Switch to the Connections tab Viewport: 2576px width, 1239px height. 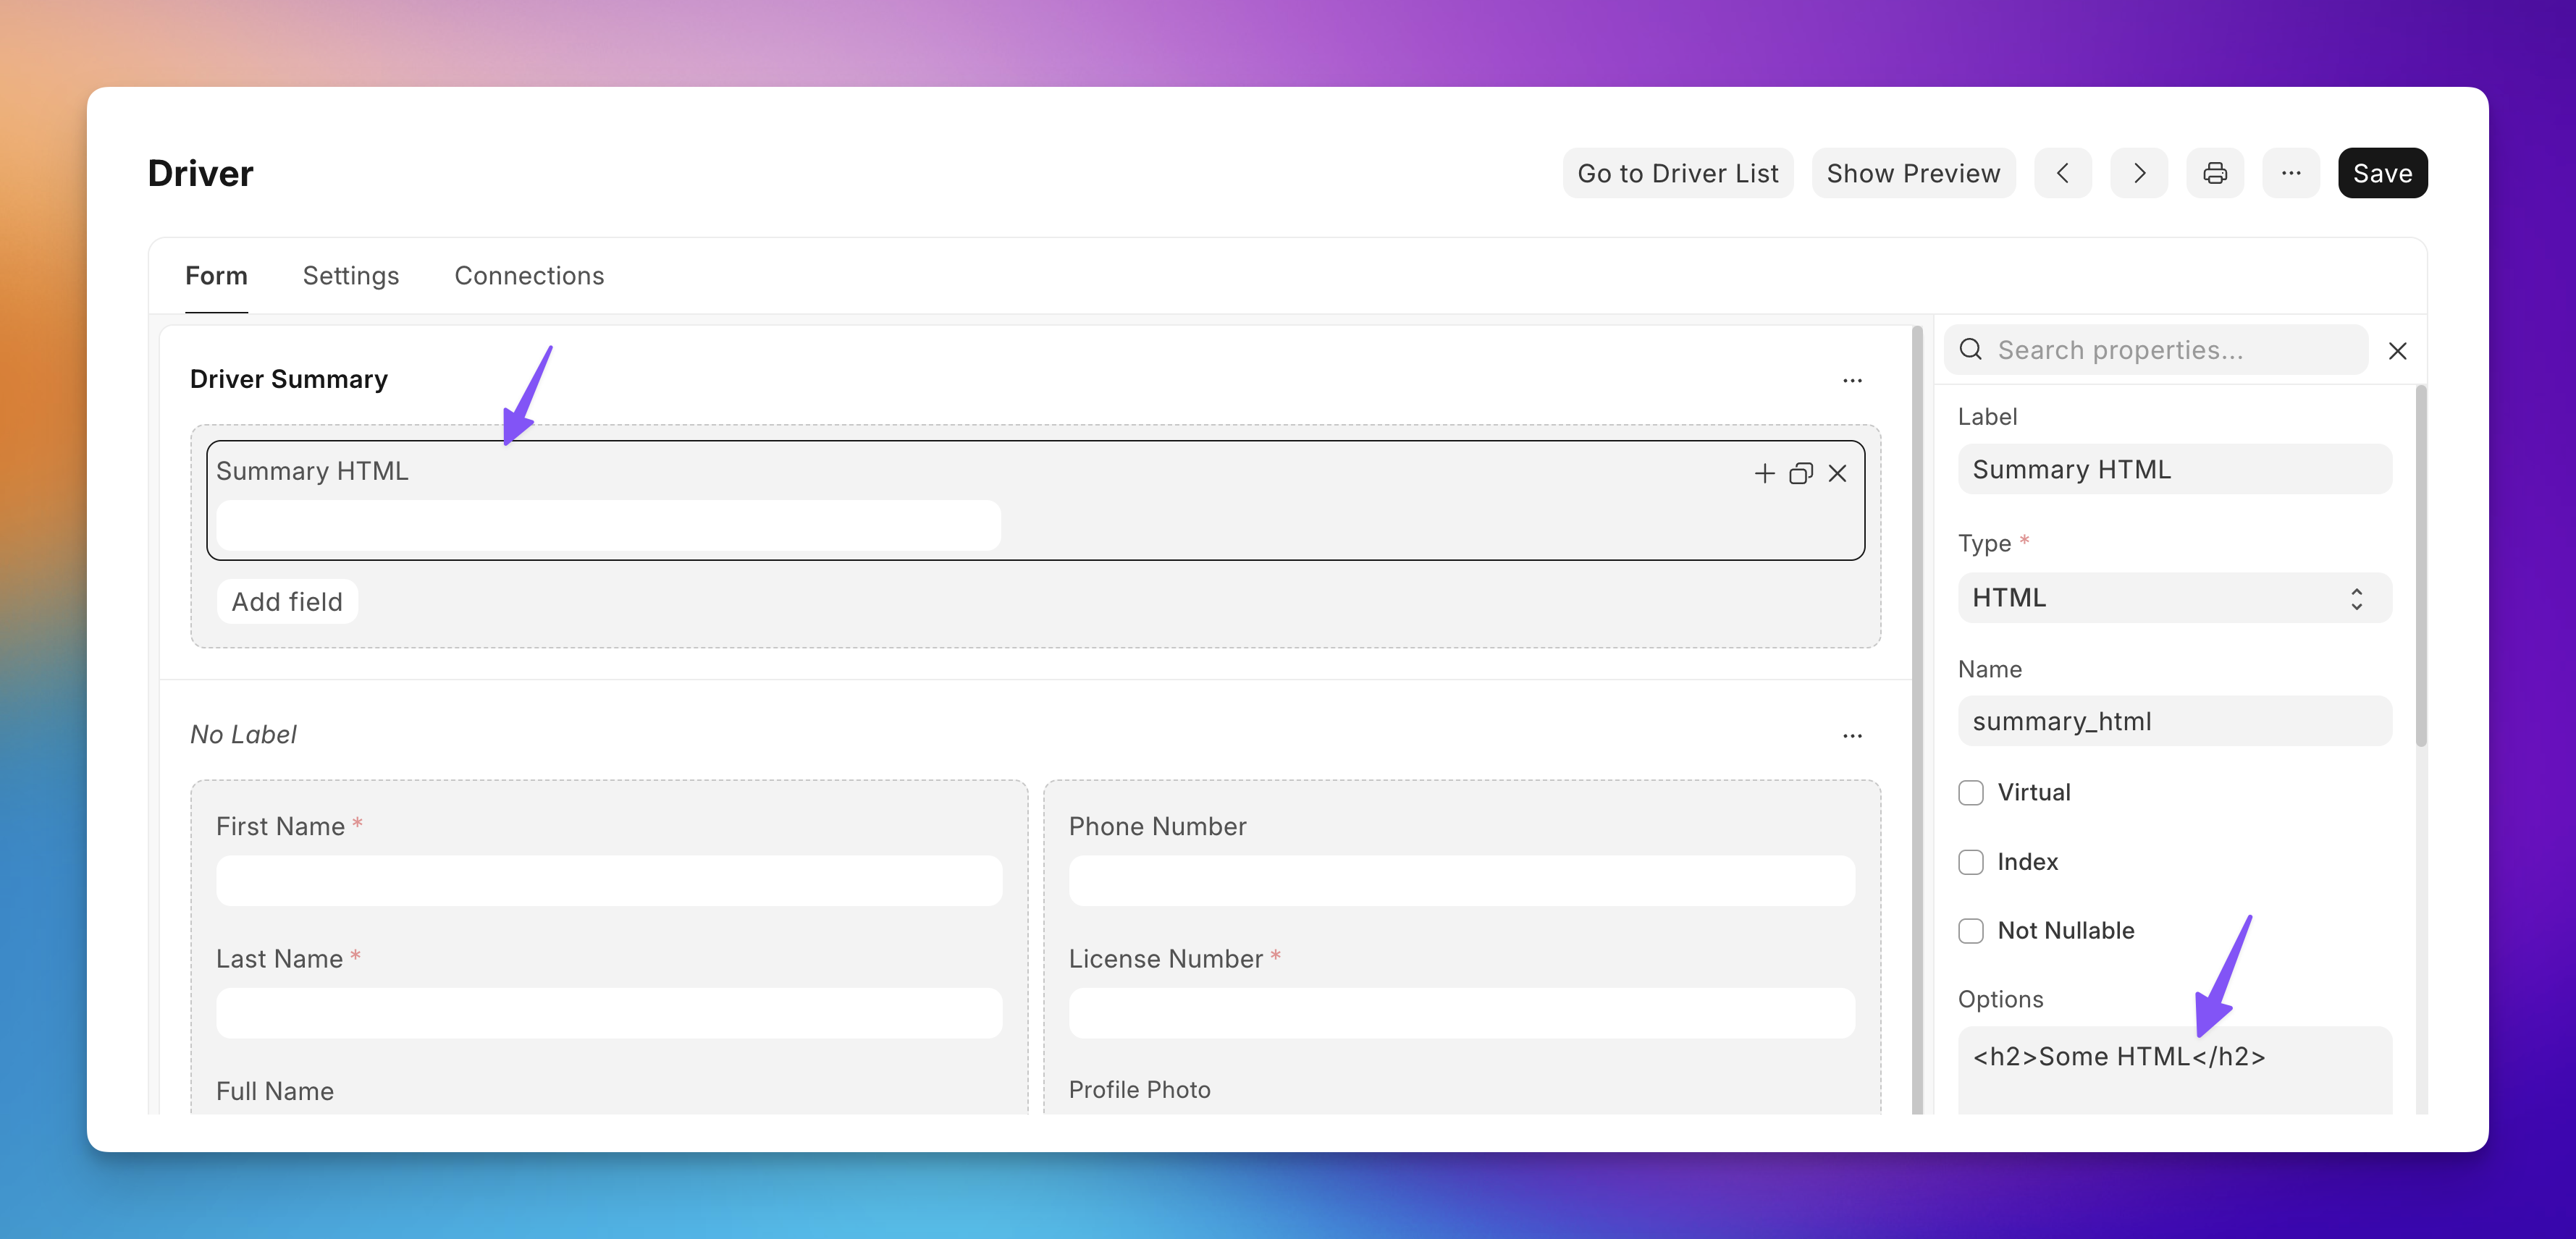point(529,274)
